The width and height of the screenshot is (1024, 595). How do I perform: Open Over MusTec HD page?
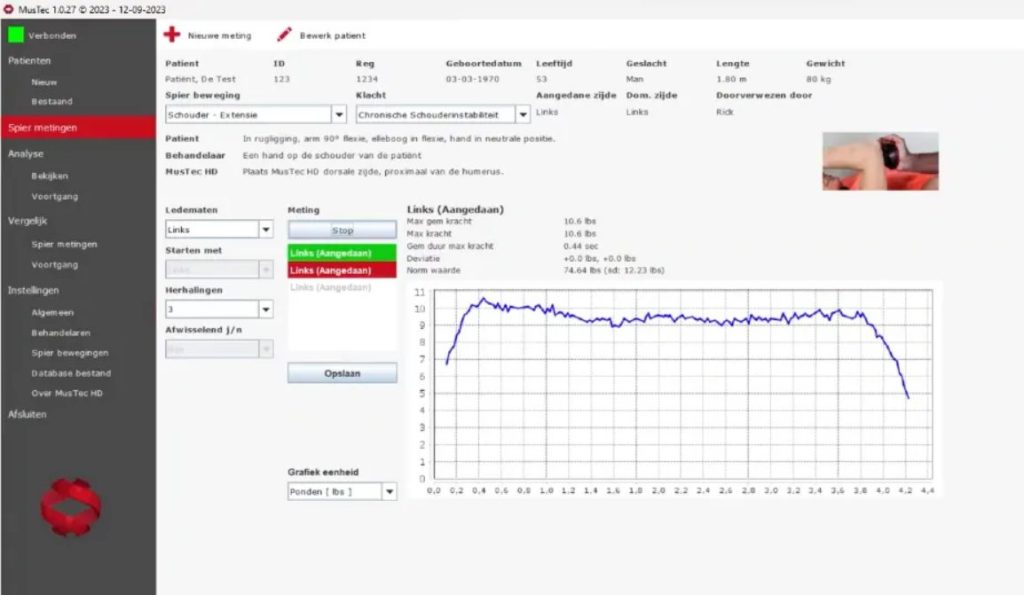tap(67, 394)
